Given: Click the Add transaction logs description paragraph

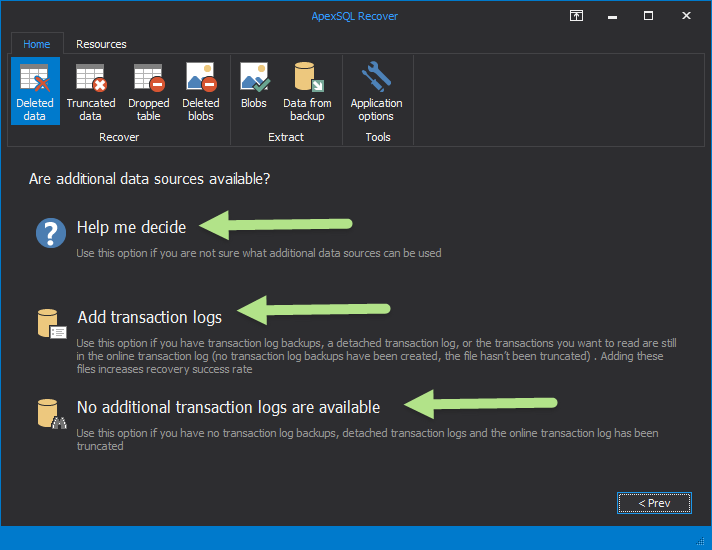Looking at the screenshot, I should (376, 356).
